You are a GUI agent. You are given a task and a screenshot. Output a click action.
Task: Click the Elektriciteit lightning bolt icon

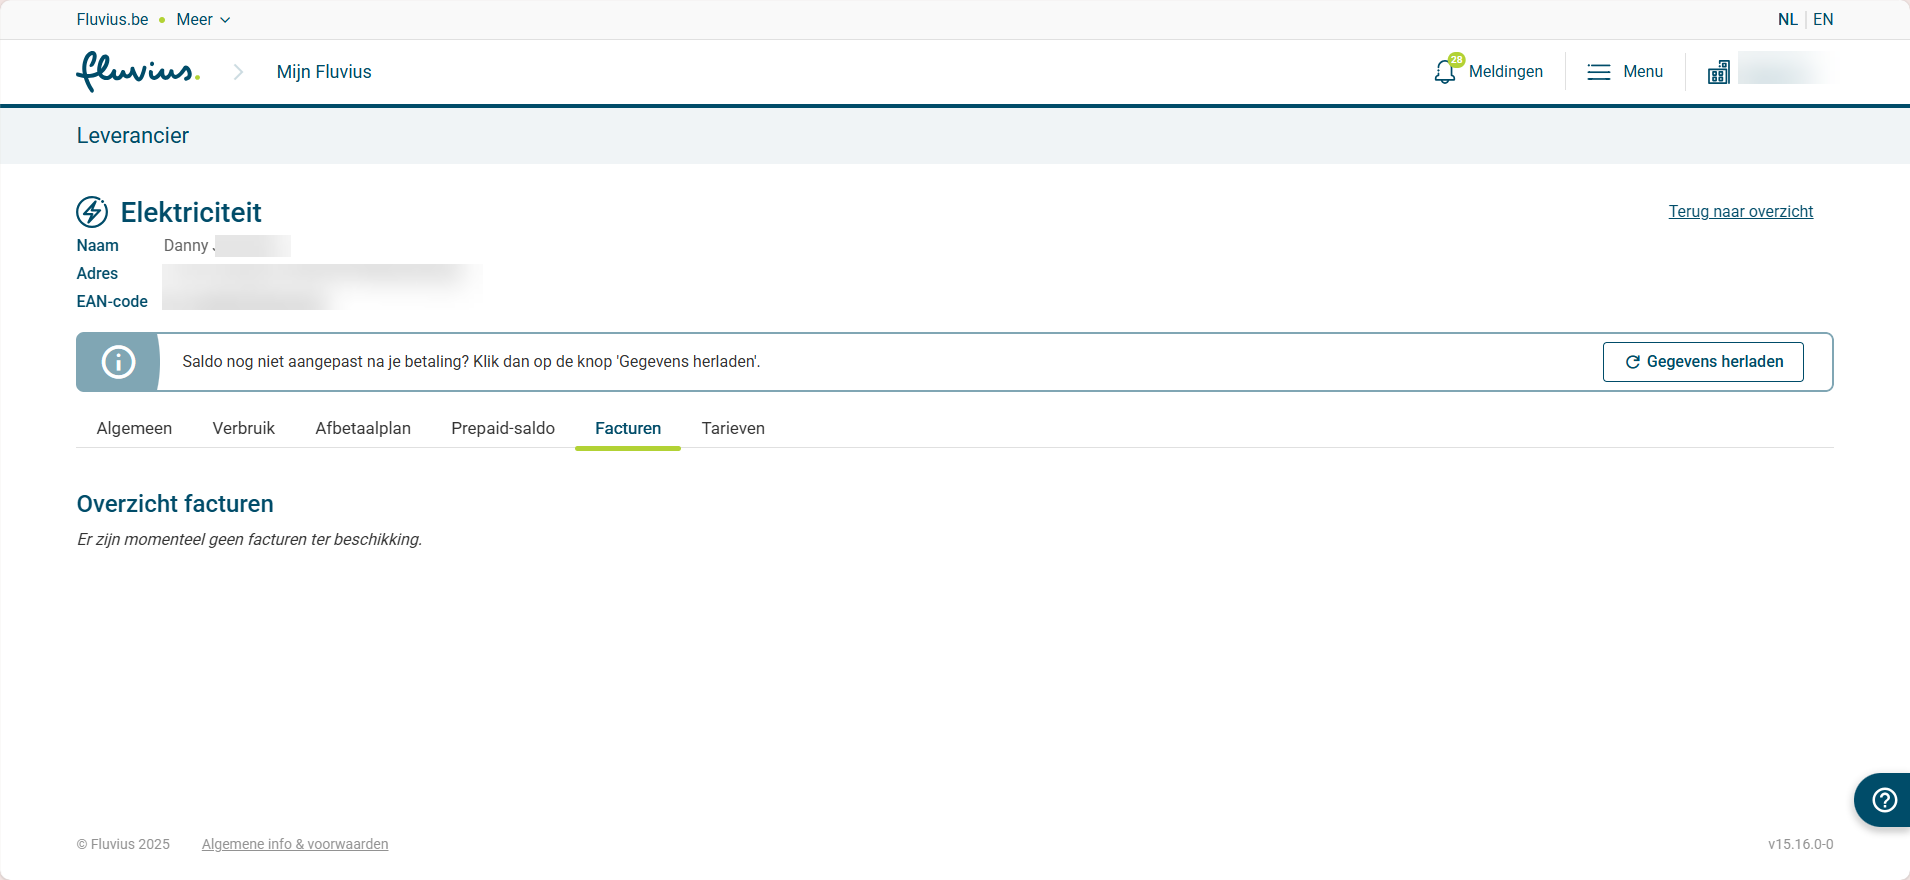point(92,212)
